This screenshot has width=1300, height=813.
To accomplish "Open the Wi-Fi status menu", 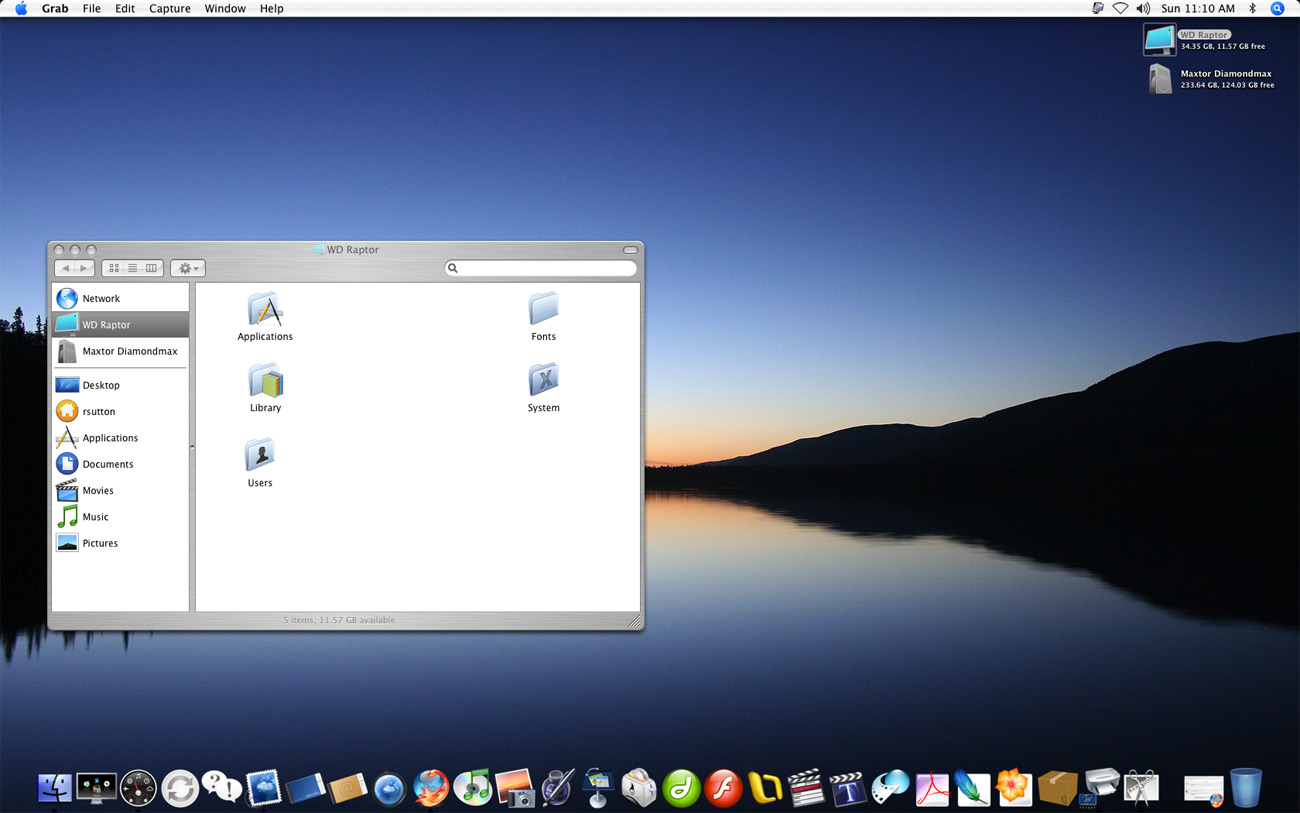I will point(1120,8).
